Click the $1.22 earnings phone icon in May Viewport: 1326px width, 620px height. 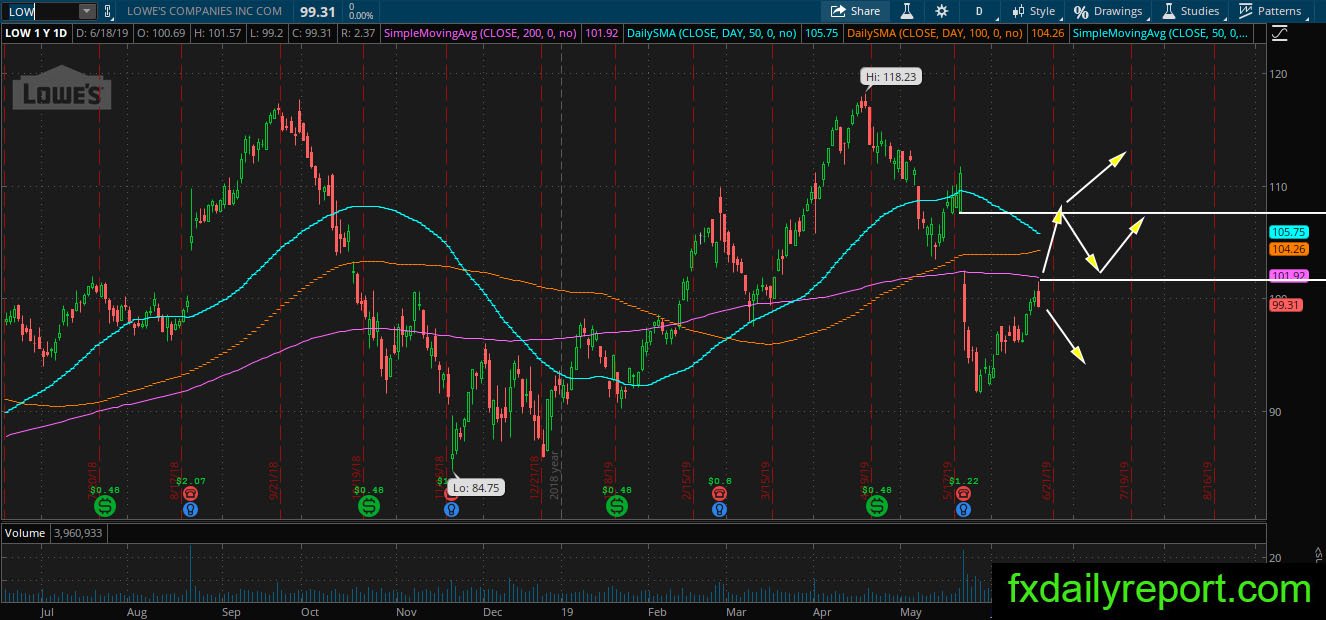(x=963, y=494)
